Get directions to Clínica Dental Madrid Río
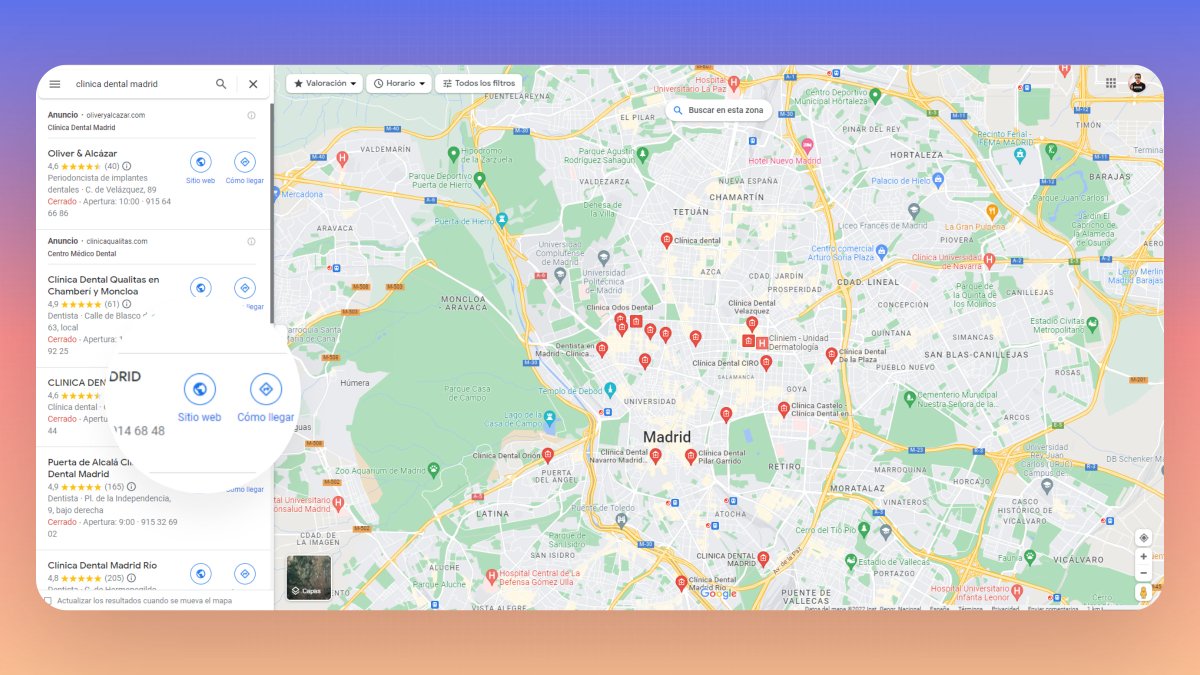Screen dimensions: 1200x675 (x=244, y=574)
